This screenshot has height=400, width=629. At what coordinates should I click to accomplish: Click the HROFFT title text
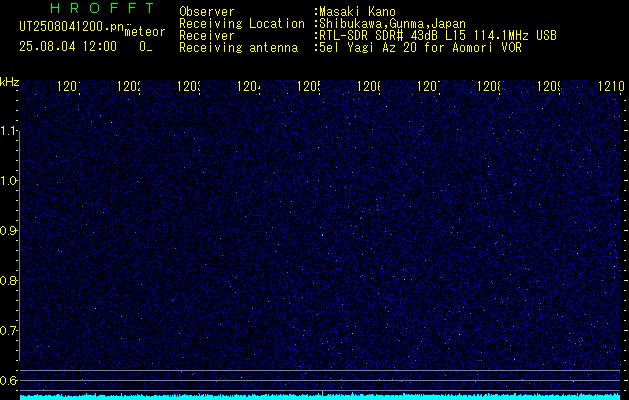pyautogui.click(x=103, y=8)
